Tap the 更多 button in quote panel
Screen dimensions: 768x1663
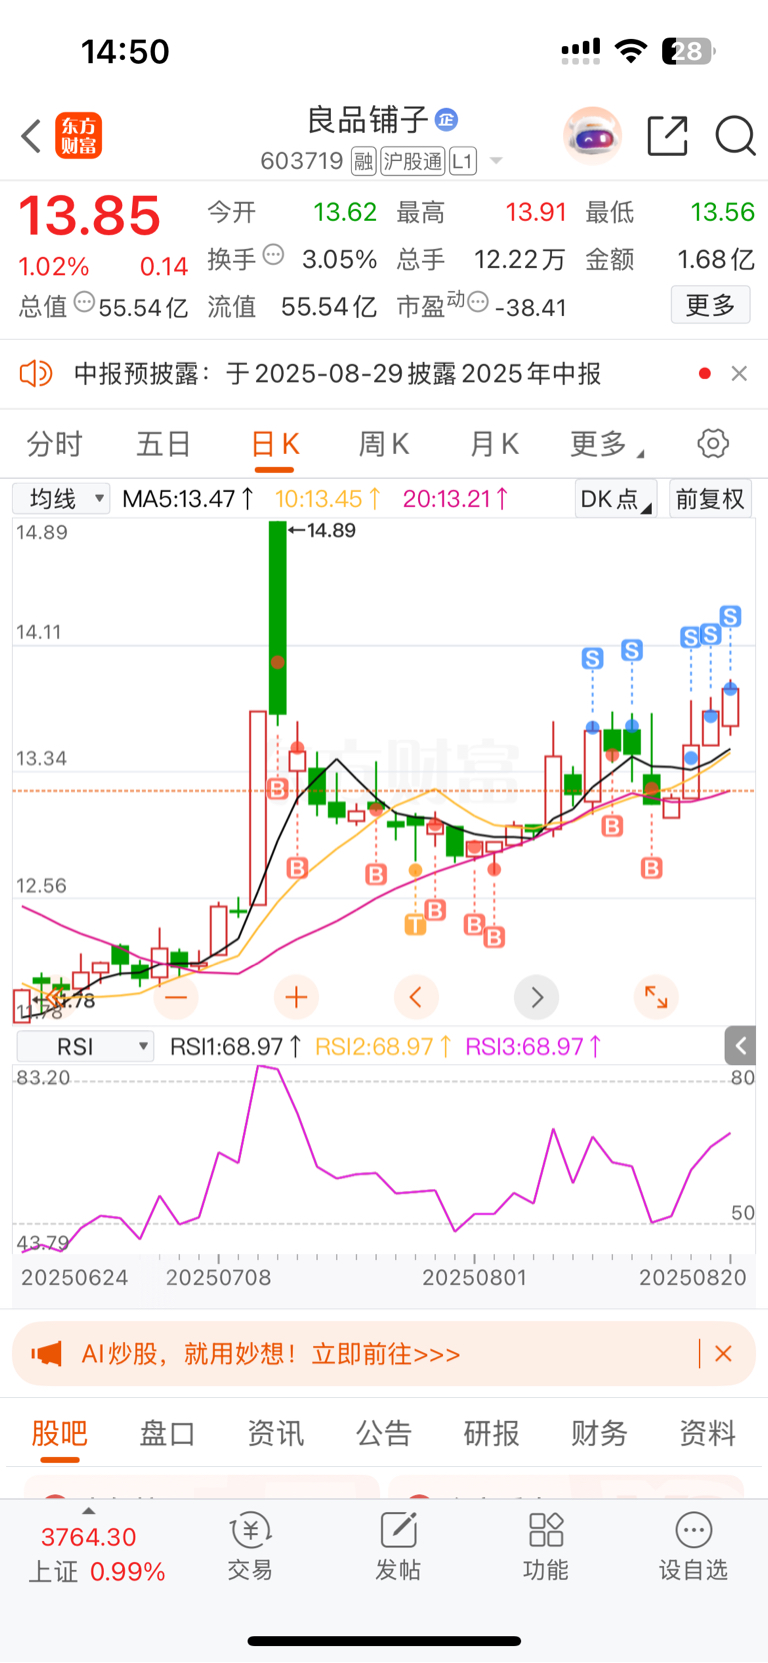tap(710, 305)
